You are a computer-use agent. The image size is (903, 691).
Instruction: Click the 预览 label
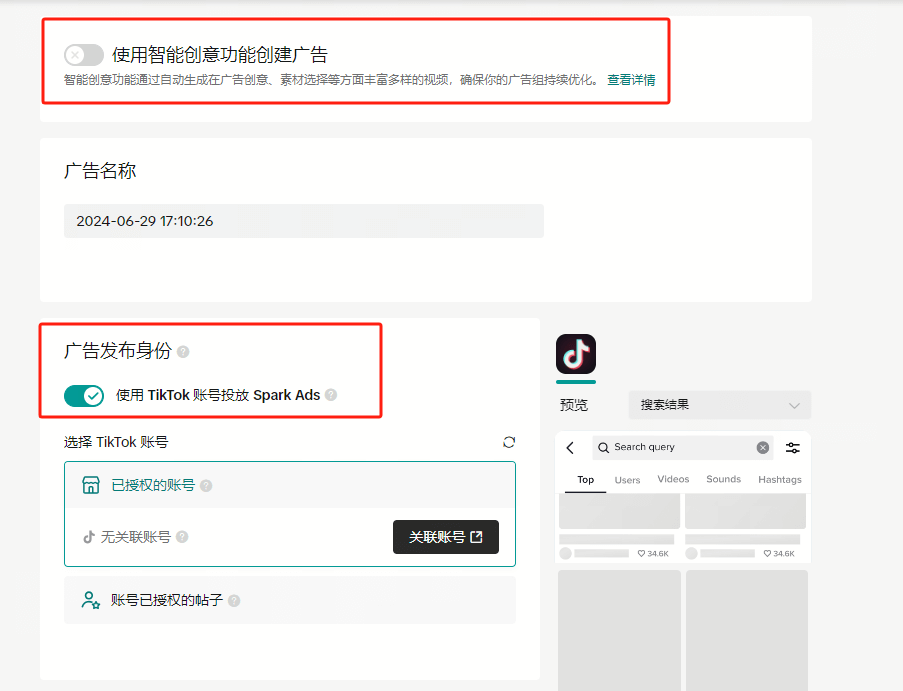pos(574,405)
